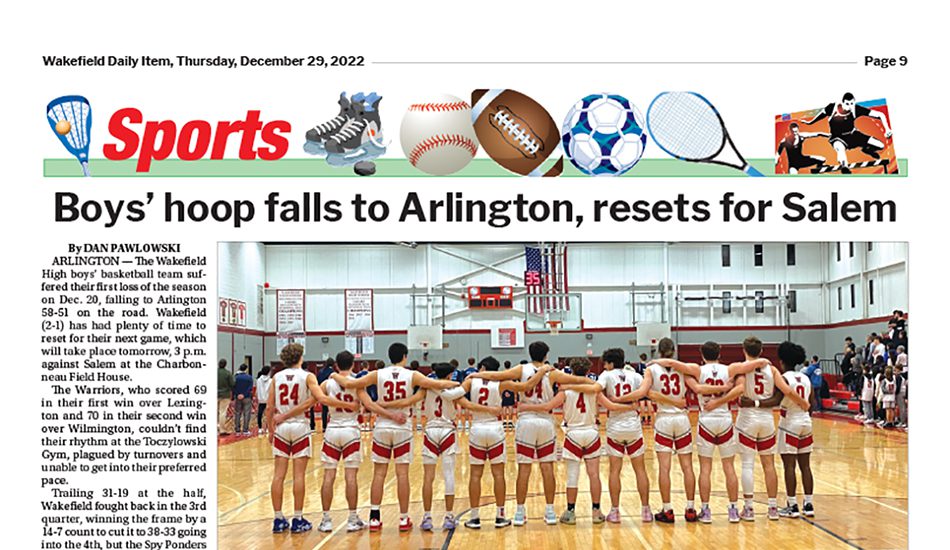
Task: Click the hurdlers track illustration
Action: coord(835,134)
